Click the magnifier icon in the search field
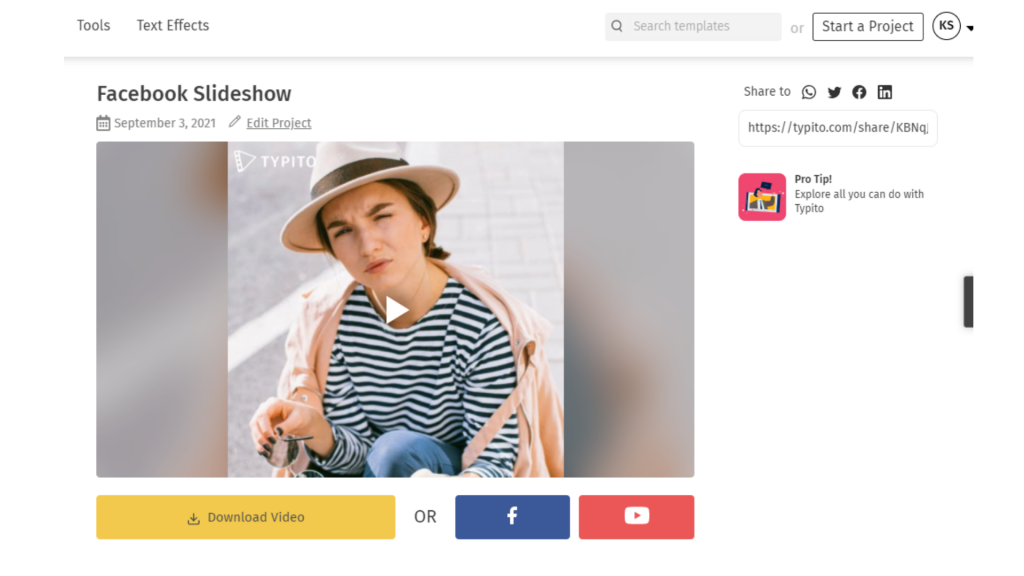The height and width of the screenshot is (576, 1024). pos(617,26)
